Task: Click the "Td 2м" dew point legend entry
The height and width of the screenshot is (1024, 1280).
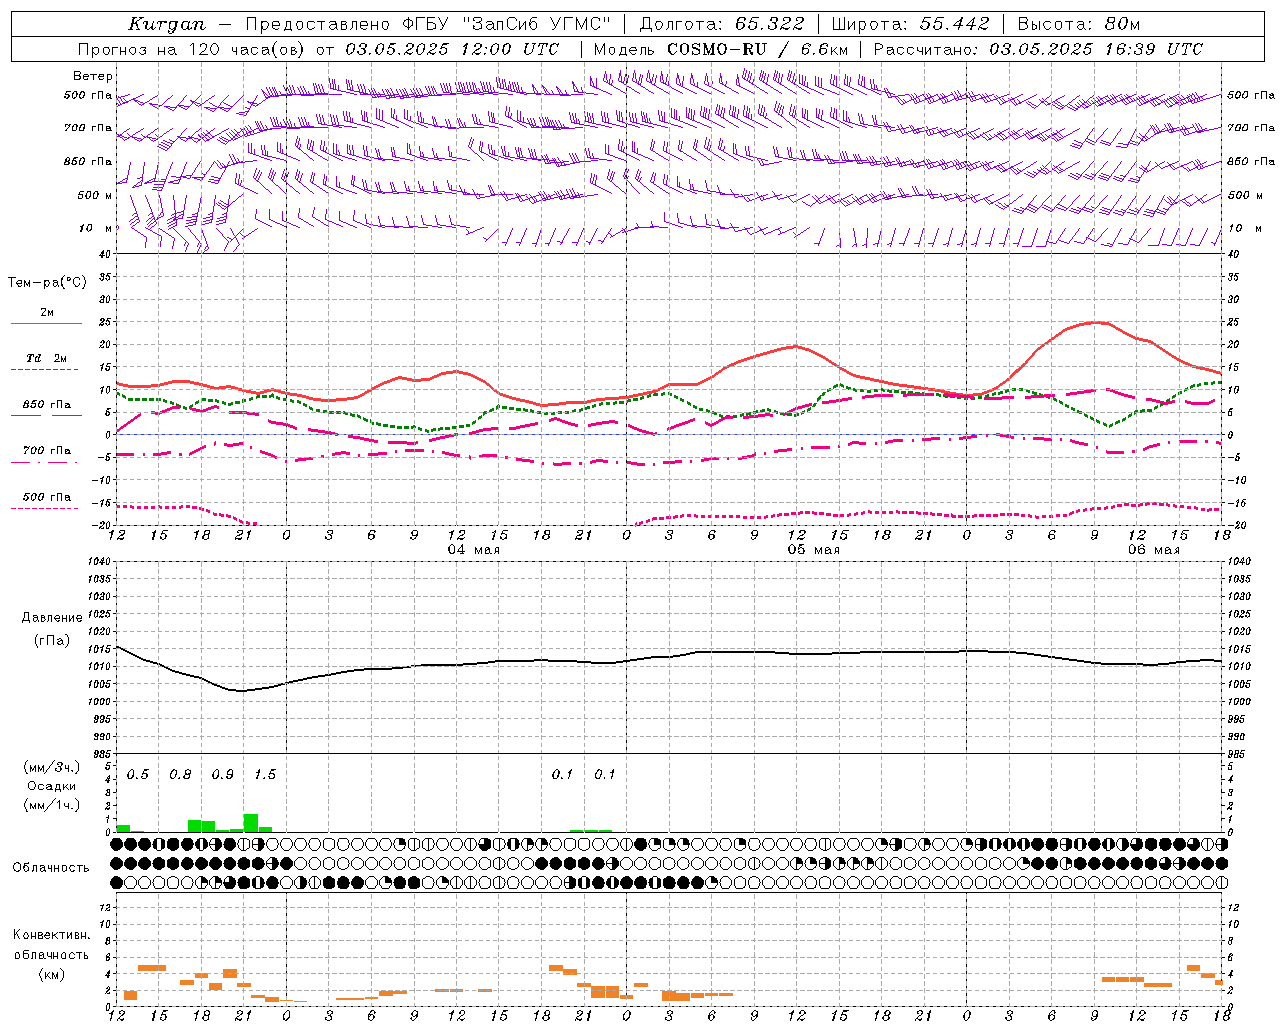Action: (x=47, y=358)
